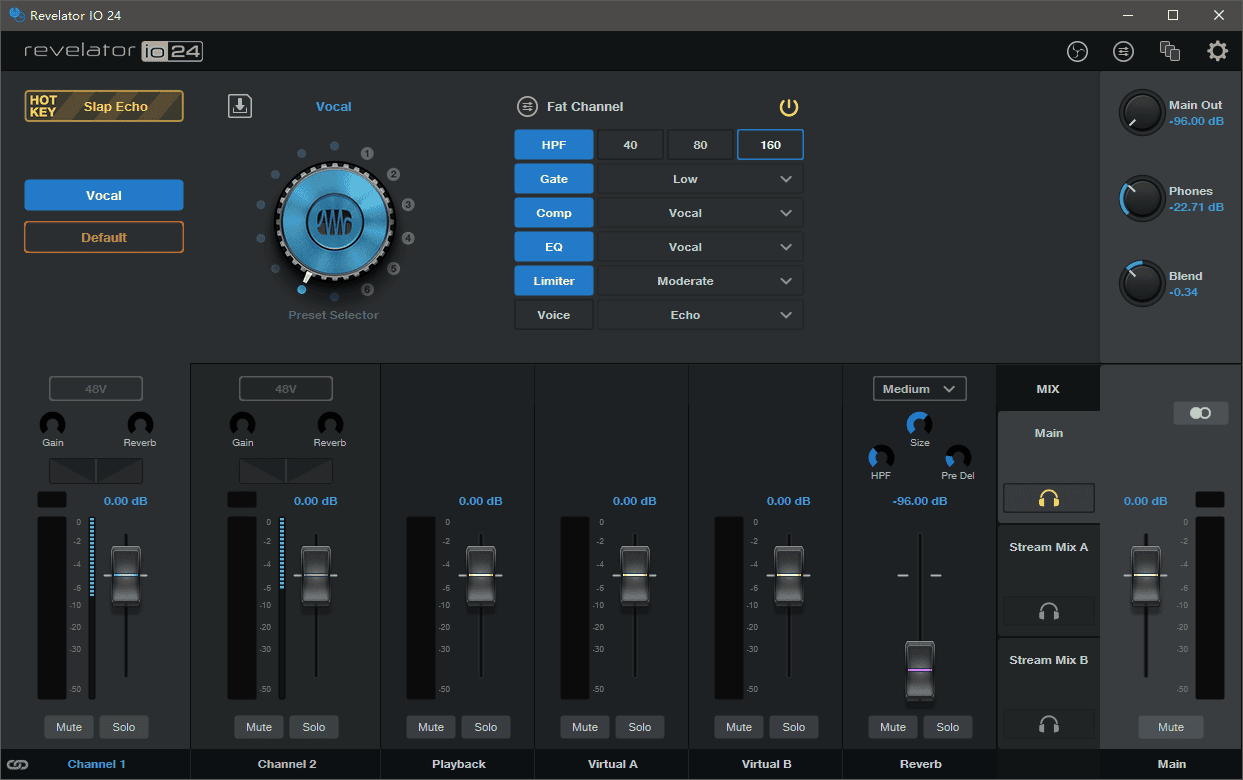Click Channel 1 Gain knob
Viewport: 1243px width, 780px height.
click(x=52, y=424)
